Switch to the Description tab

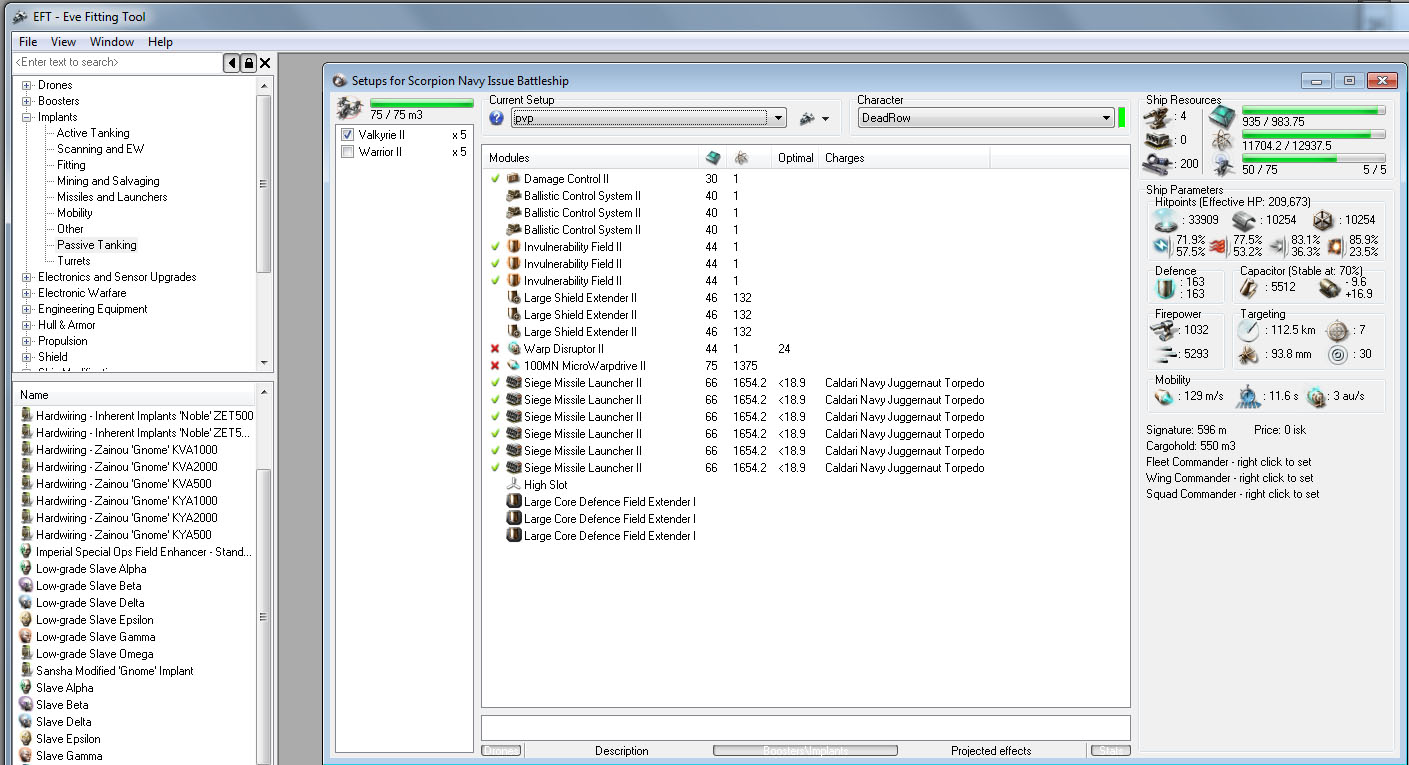622,751
